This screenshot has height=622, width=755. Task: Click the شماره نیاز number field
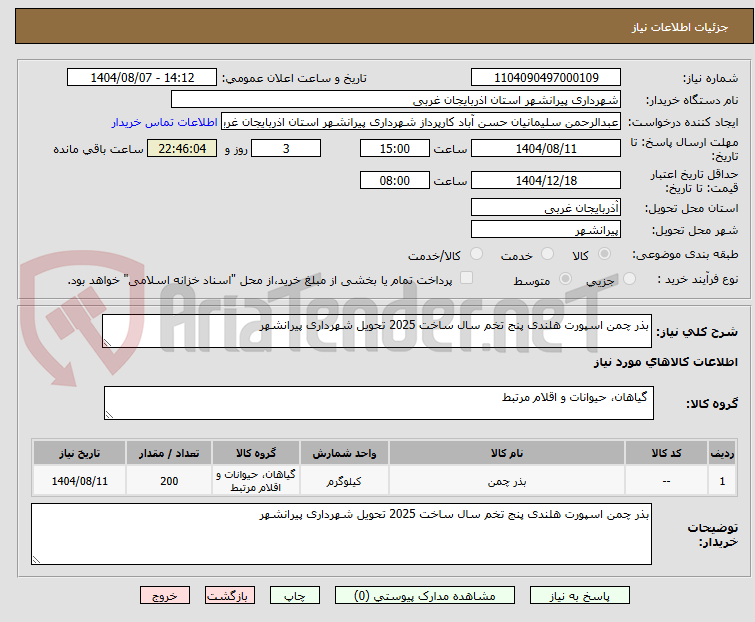pyautogui.click(x=546, y=78)
